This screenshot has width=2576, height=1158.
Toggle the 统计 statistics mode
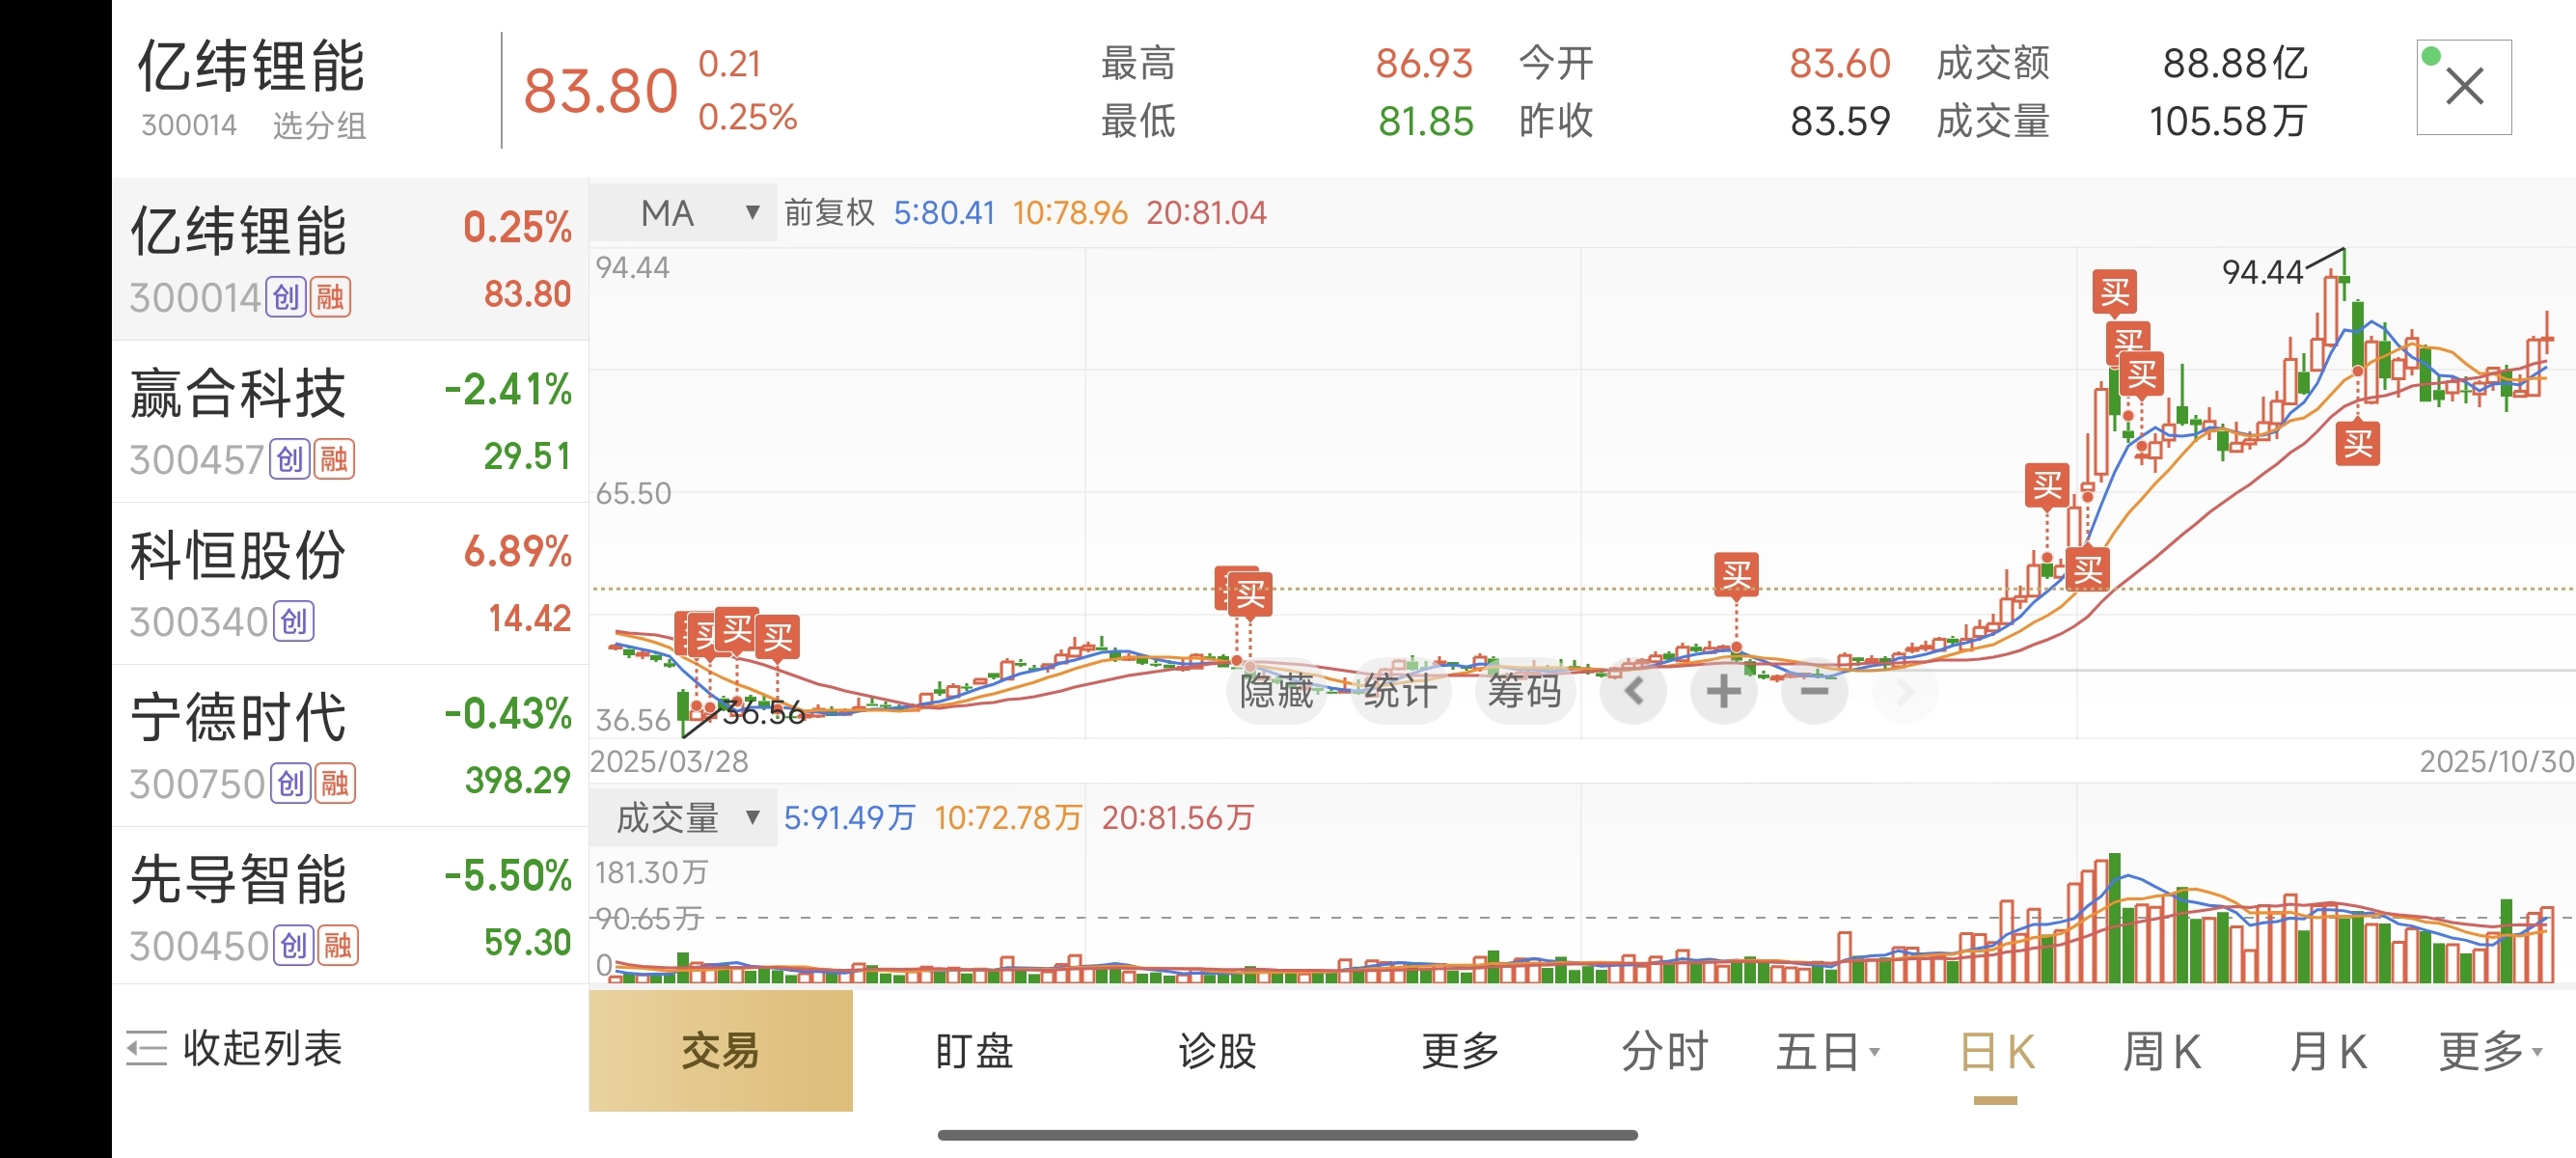point(1400,692)
